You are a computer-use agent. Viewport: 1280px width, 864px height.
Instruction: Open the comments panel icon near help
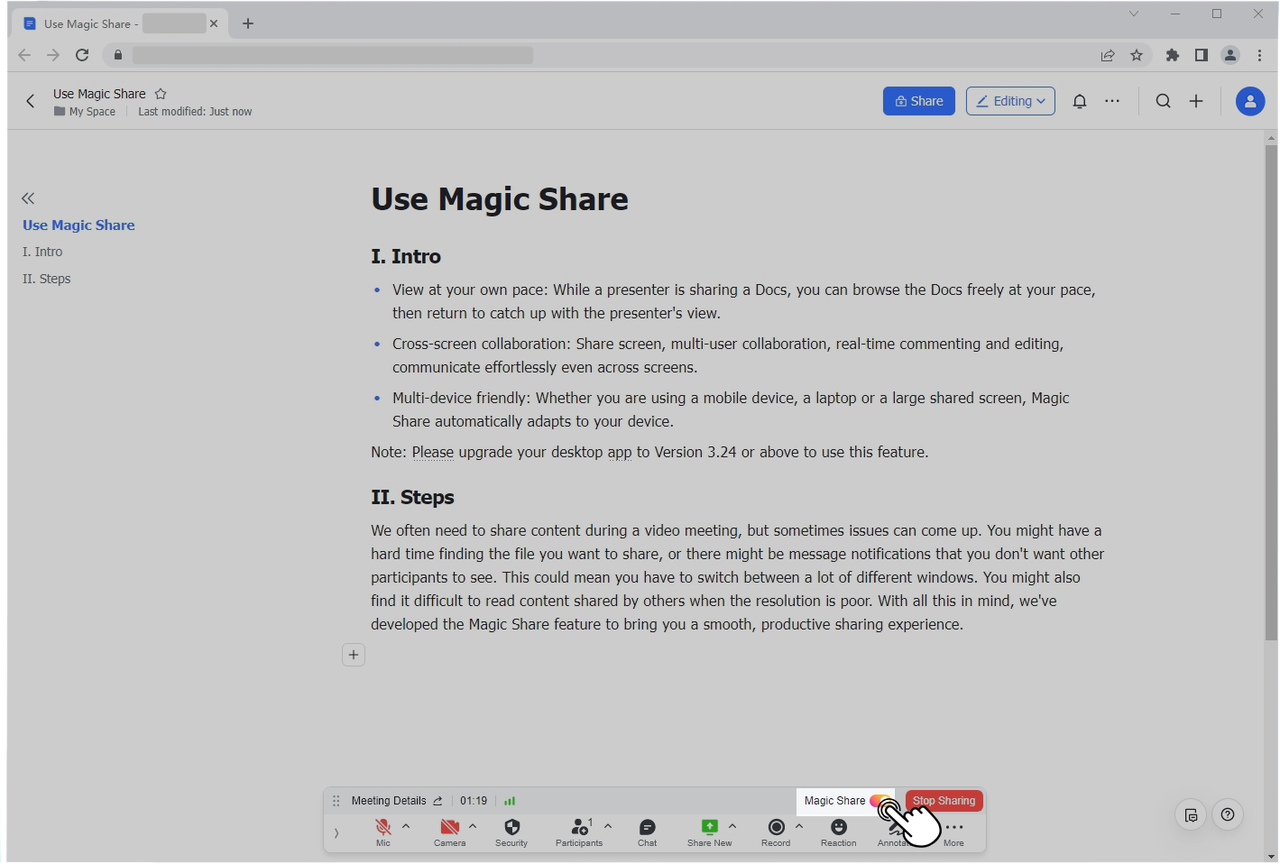point(1191,815)
